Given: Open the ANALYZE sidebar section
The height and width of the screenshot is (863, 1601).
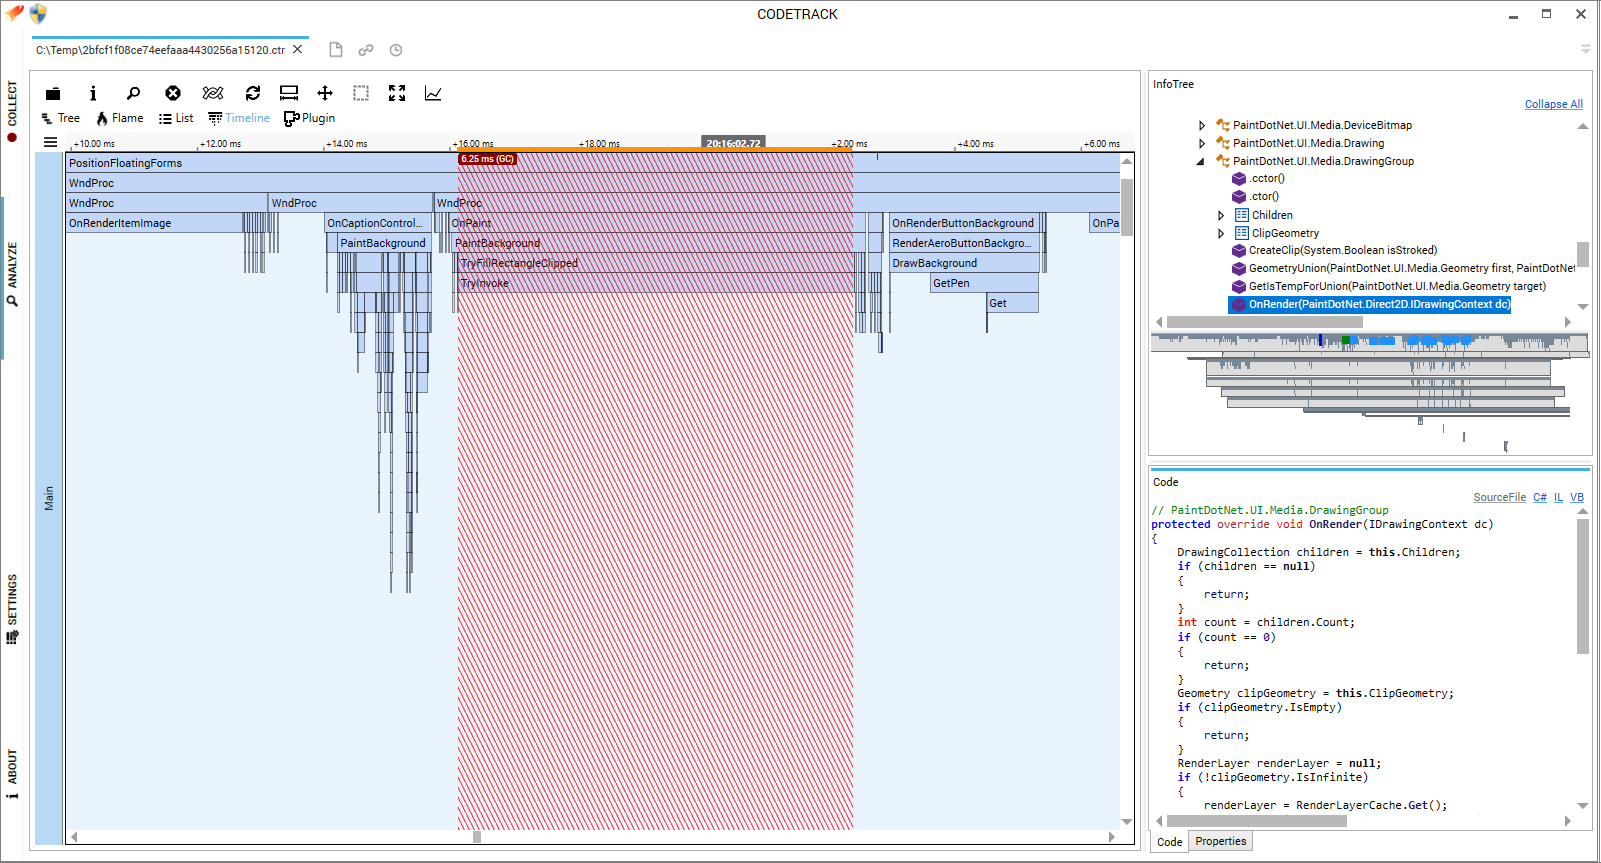Looking at the screenshot, I should pos(12,273).
